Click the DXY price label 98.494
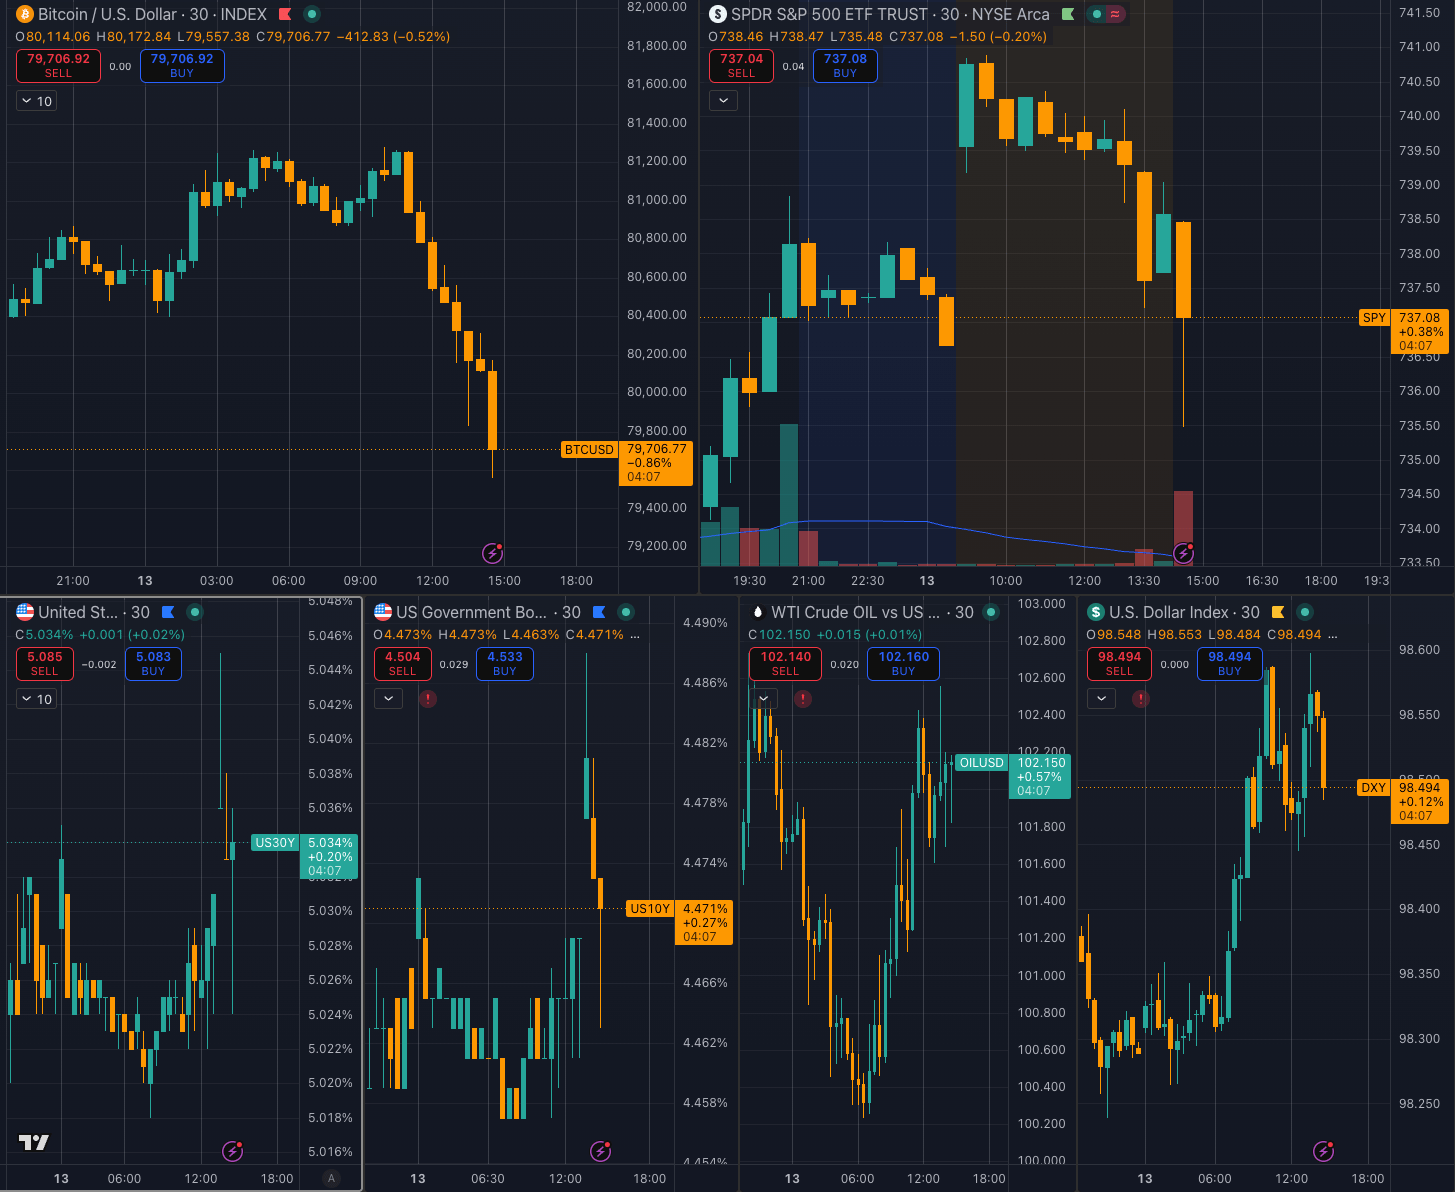 pos(1419,801)
